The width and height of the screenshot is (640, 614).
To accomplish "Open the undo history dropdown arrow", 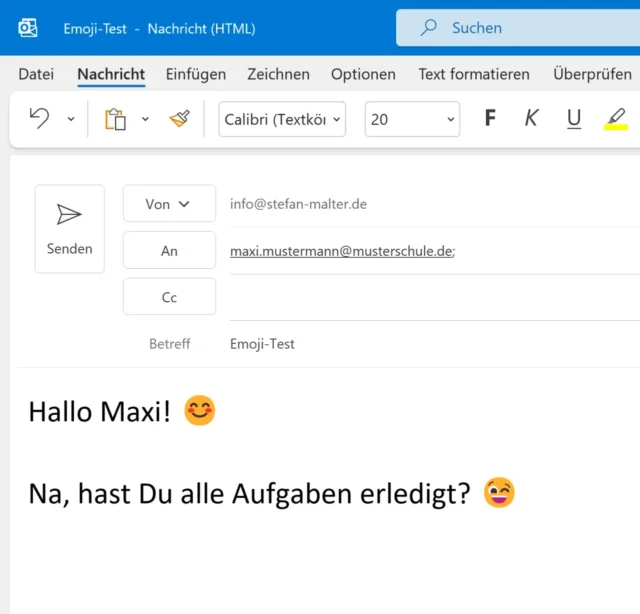I will pyautogui.click(x=70, y=119).
